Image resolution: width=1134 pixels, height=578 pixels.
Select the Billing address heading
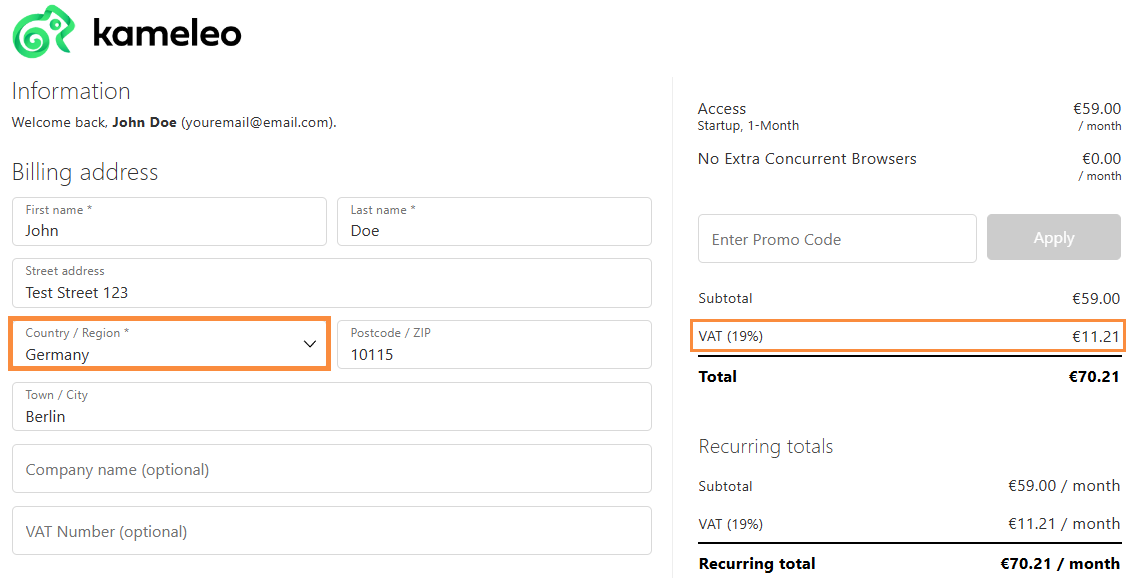coord(85,172)
